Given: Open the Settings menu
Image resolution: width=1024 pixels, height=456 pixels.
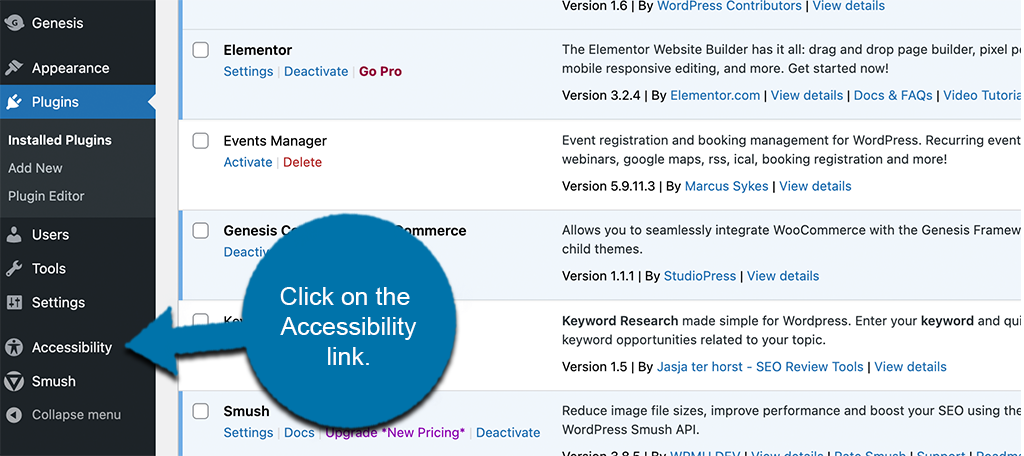Looking at the screenshot, I should point(58,302).
